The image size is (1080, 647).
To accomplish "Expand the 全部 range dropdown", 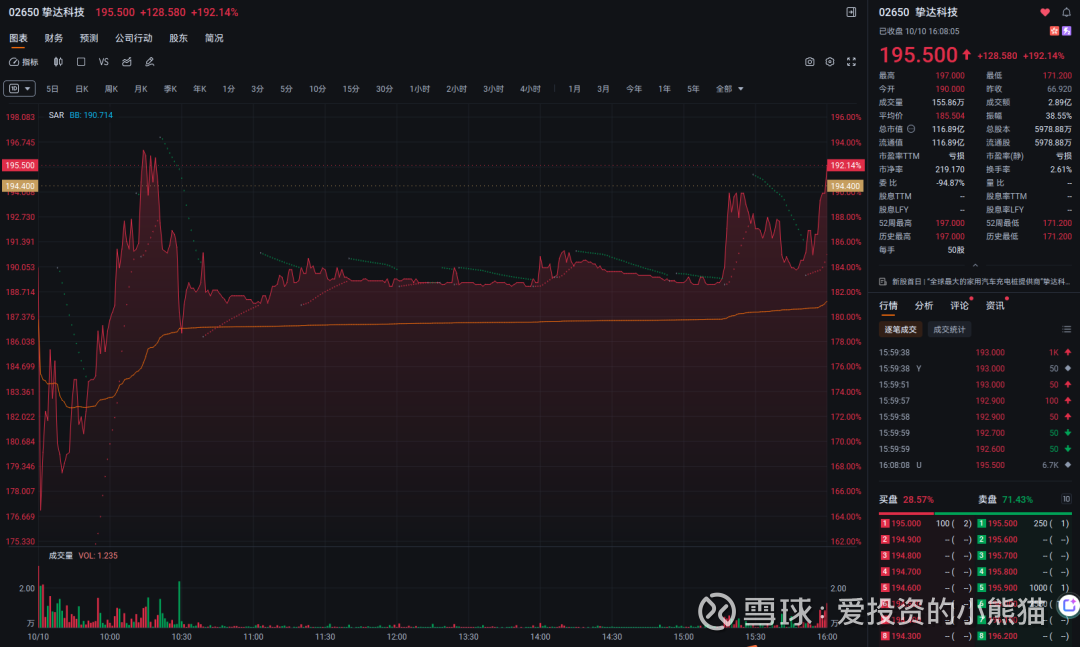I will point(729,89).
